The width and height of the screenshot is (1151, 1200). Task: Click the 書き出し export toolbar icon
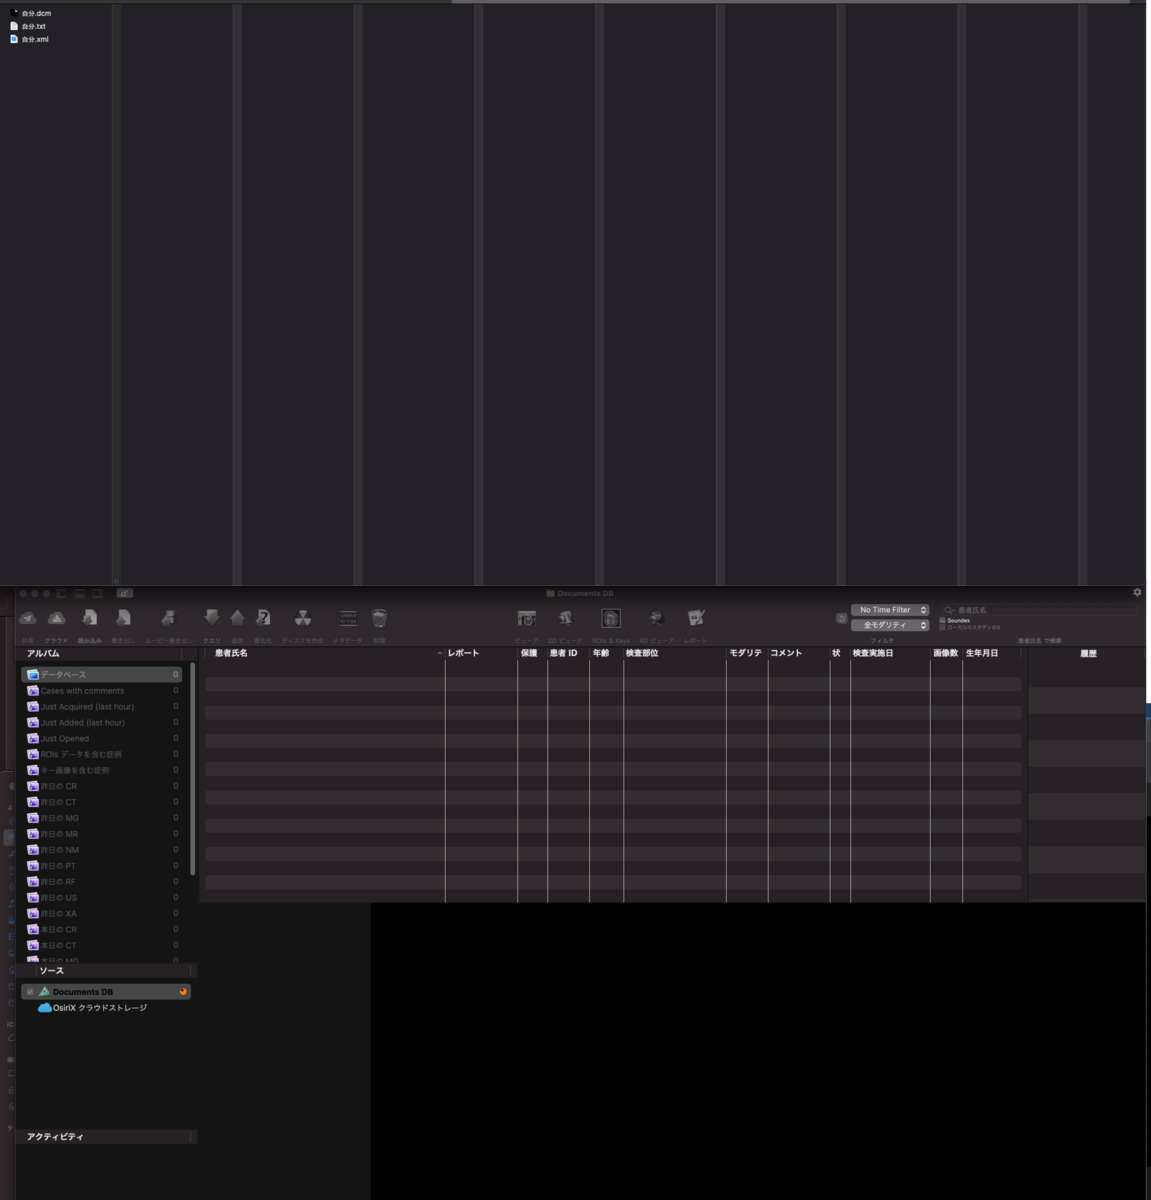tap(123, 618)
